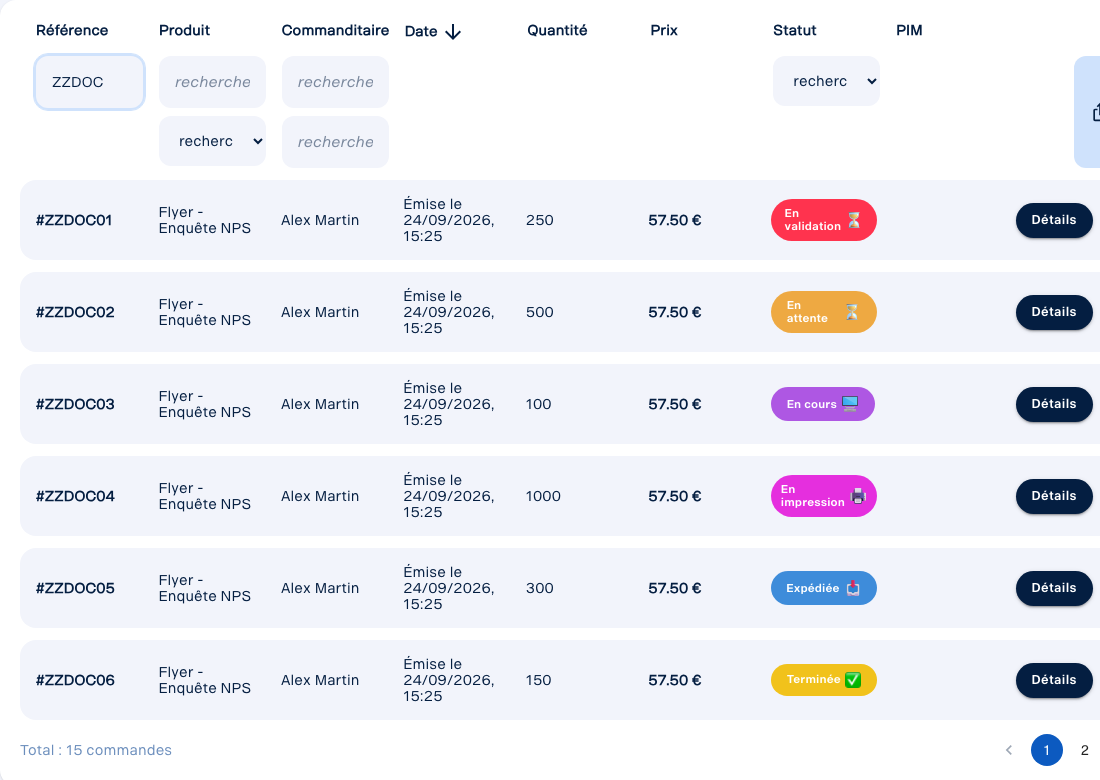
Task: Click the Produit column header
Action: [185, 30]
